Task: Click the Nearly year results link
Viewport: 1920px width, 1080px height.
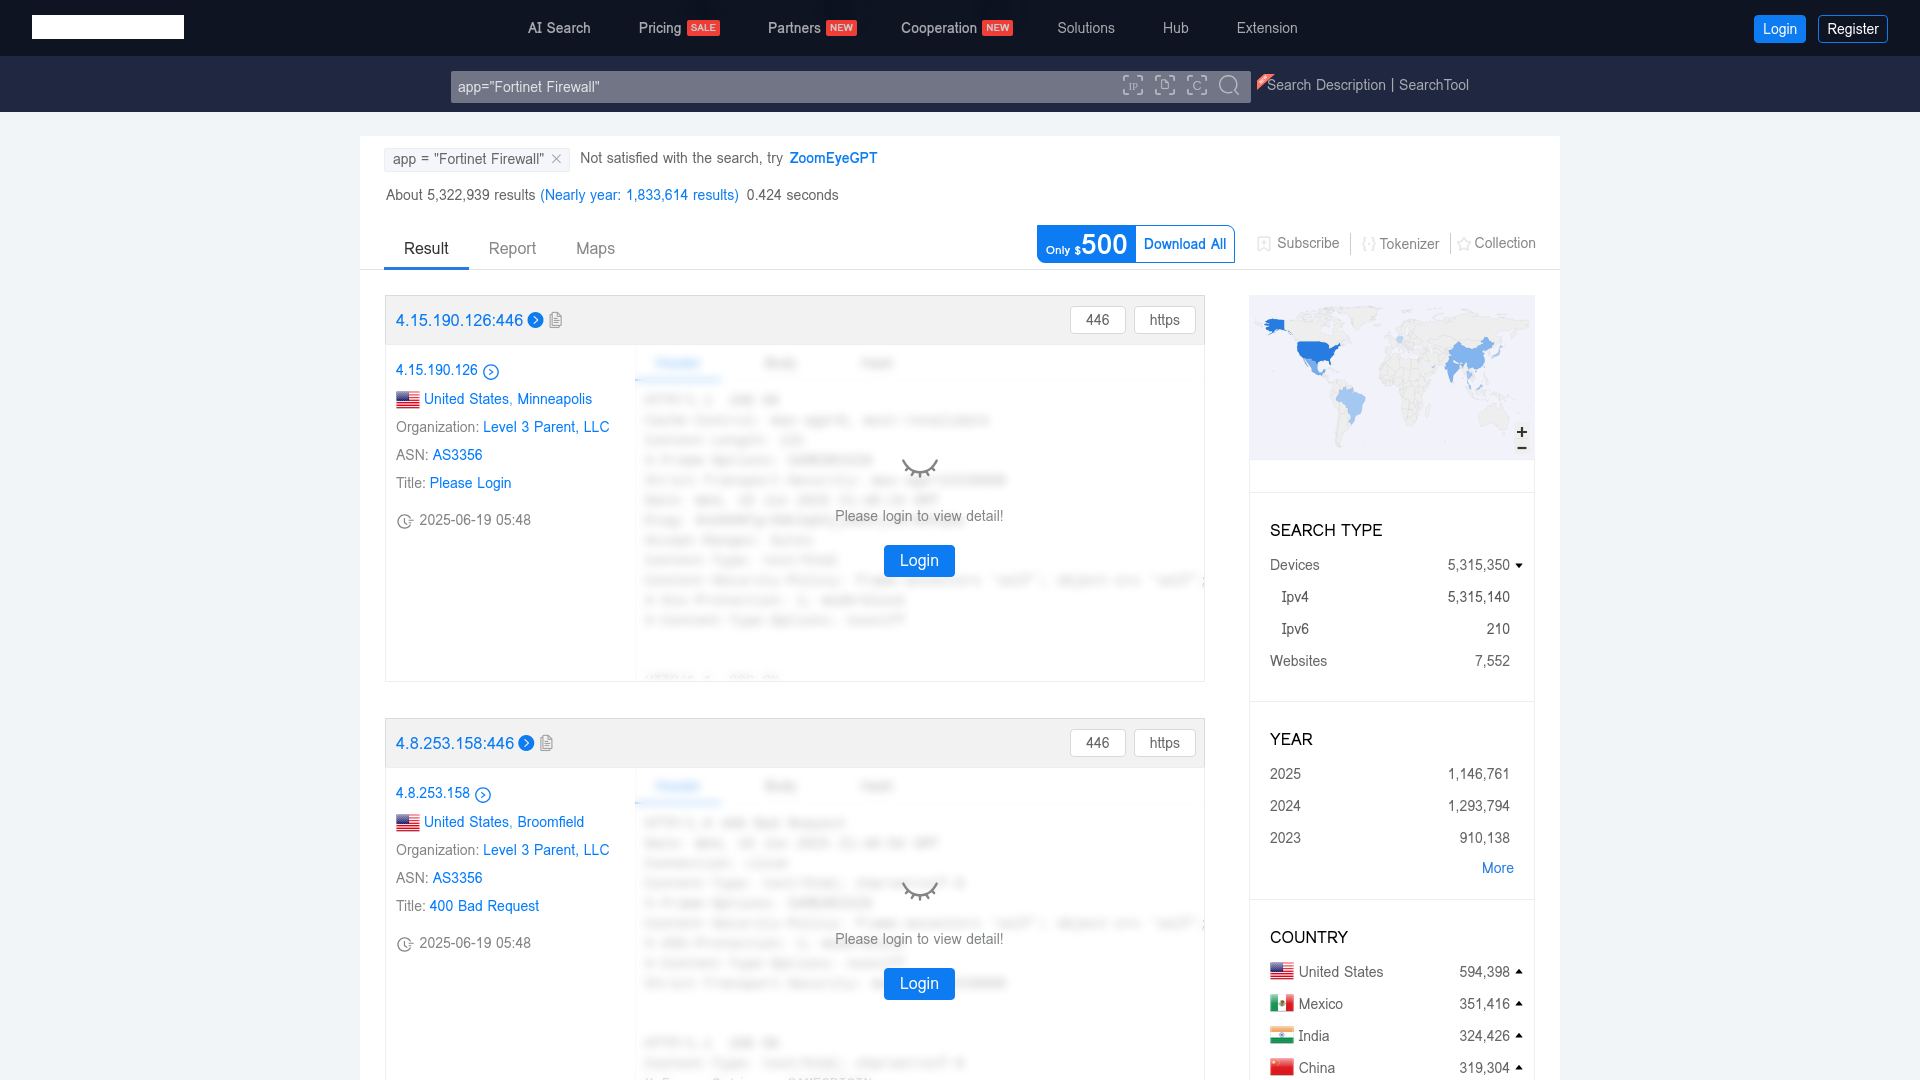Action: [x=639, y=195]
